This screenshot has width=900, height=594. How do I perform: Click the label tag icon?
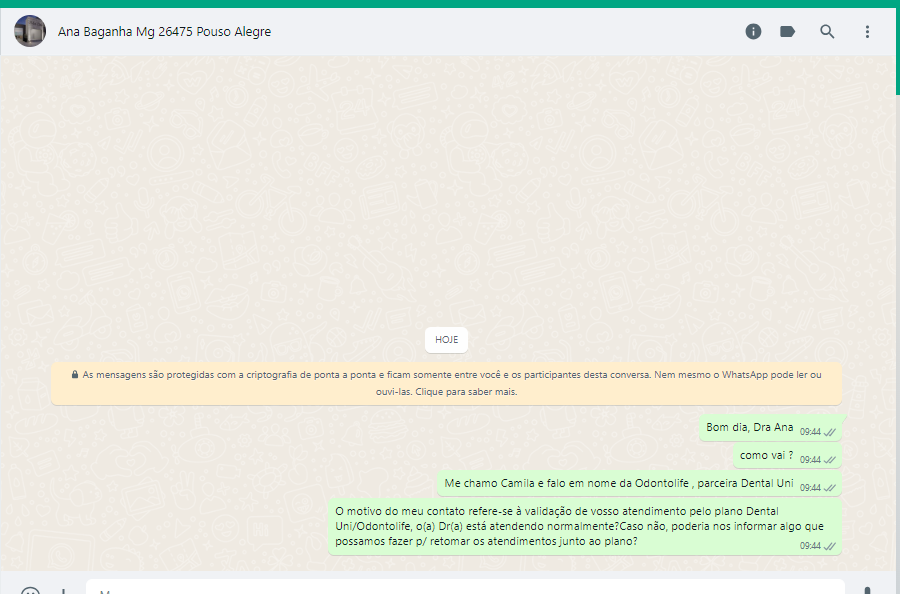788,32
